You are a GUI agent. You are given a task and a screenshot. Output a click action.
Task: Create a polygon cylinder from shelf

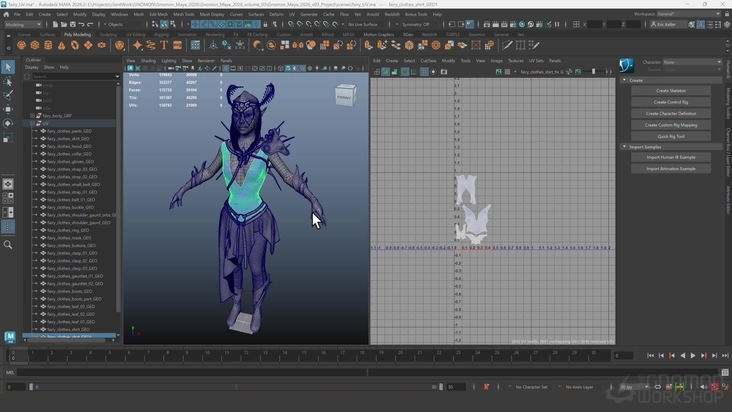tap(48, 45)
